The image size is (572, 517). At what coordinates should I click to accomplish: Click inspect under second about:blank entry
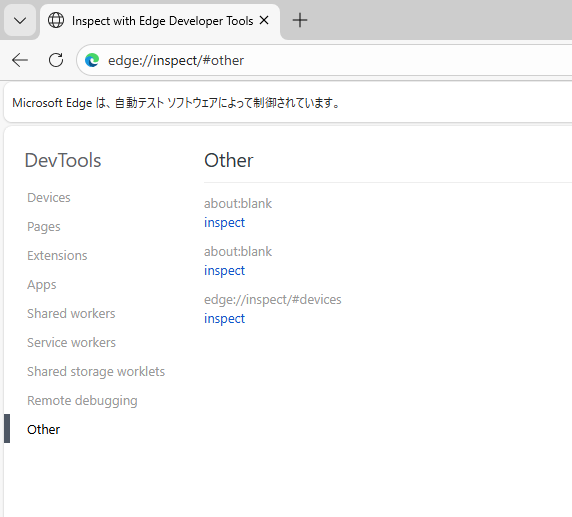click(224, 271)
